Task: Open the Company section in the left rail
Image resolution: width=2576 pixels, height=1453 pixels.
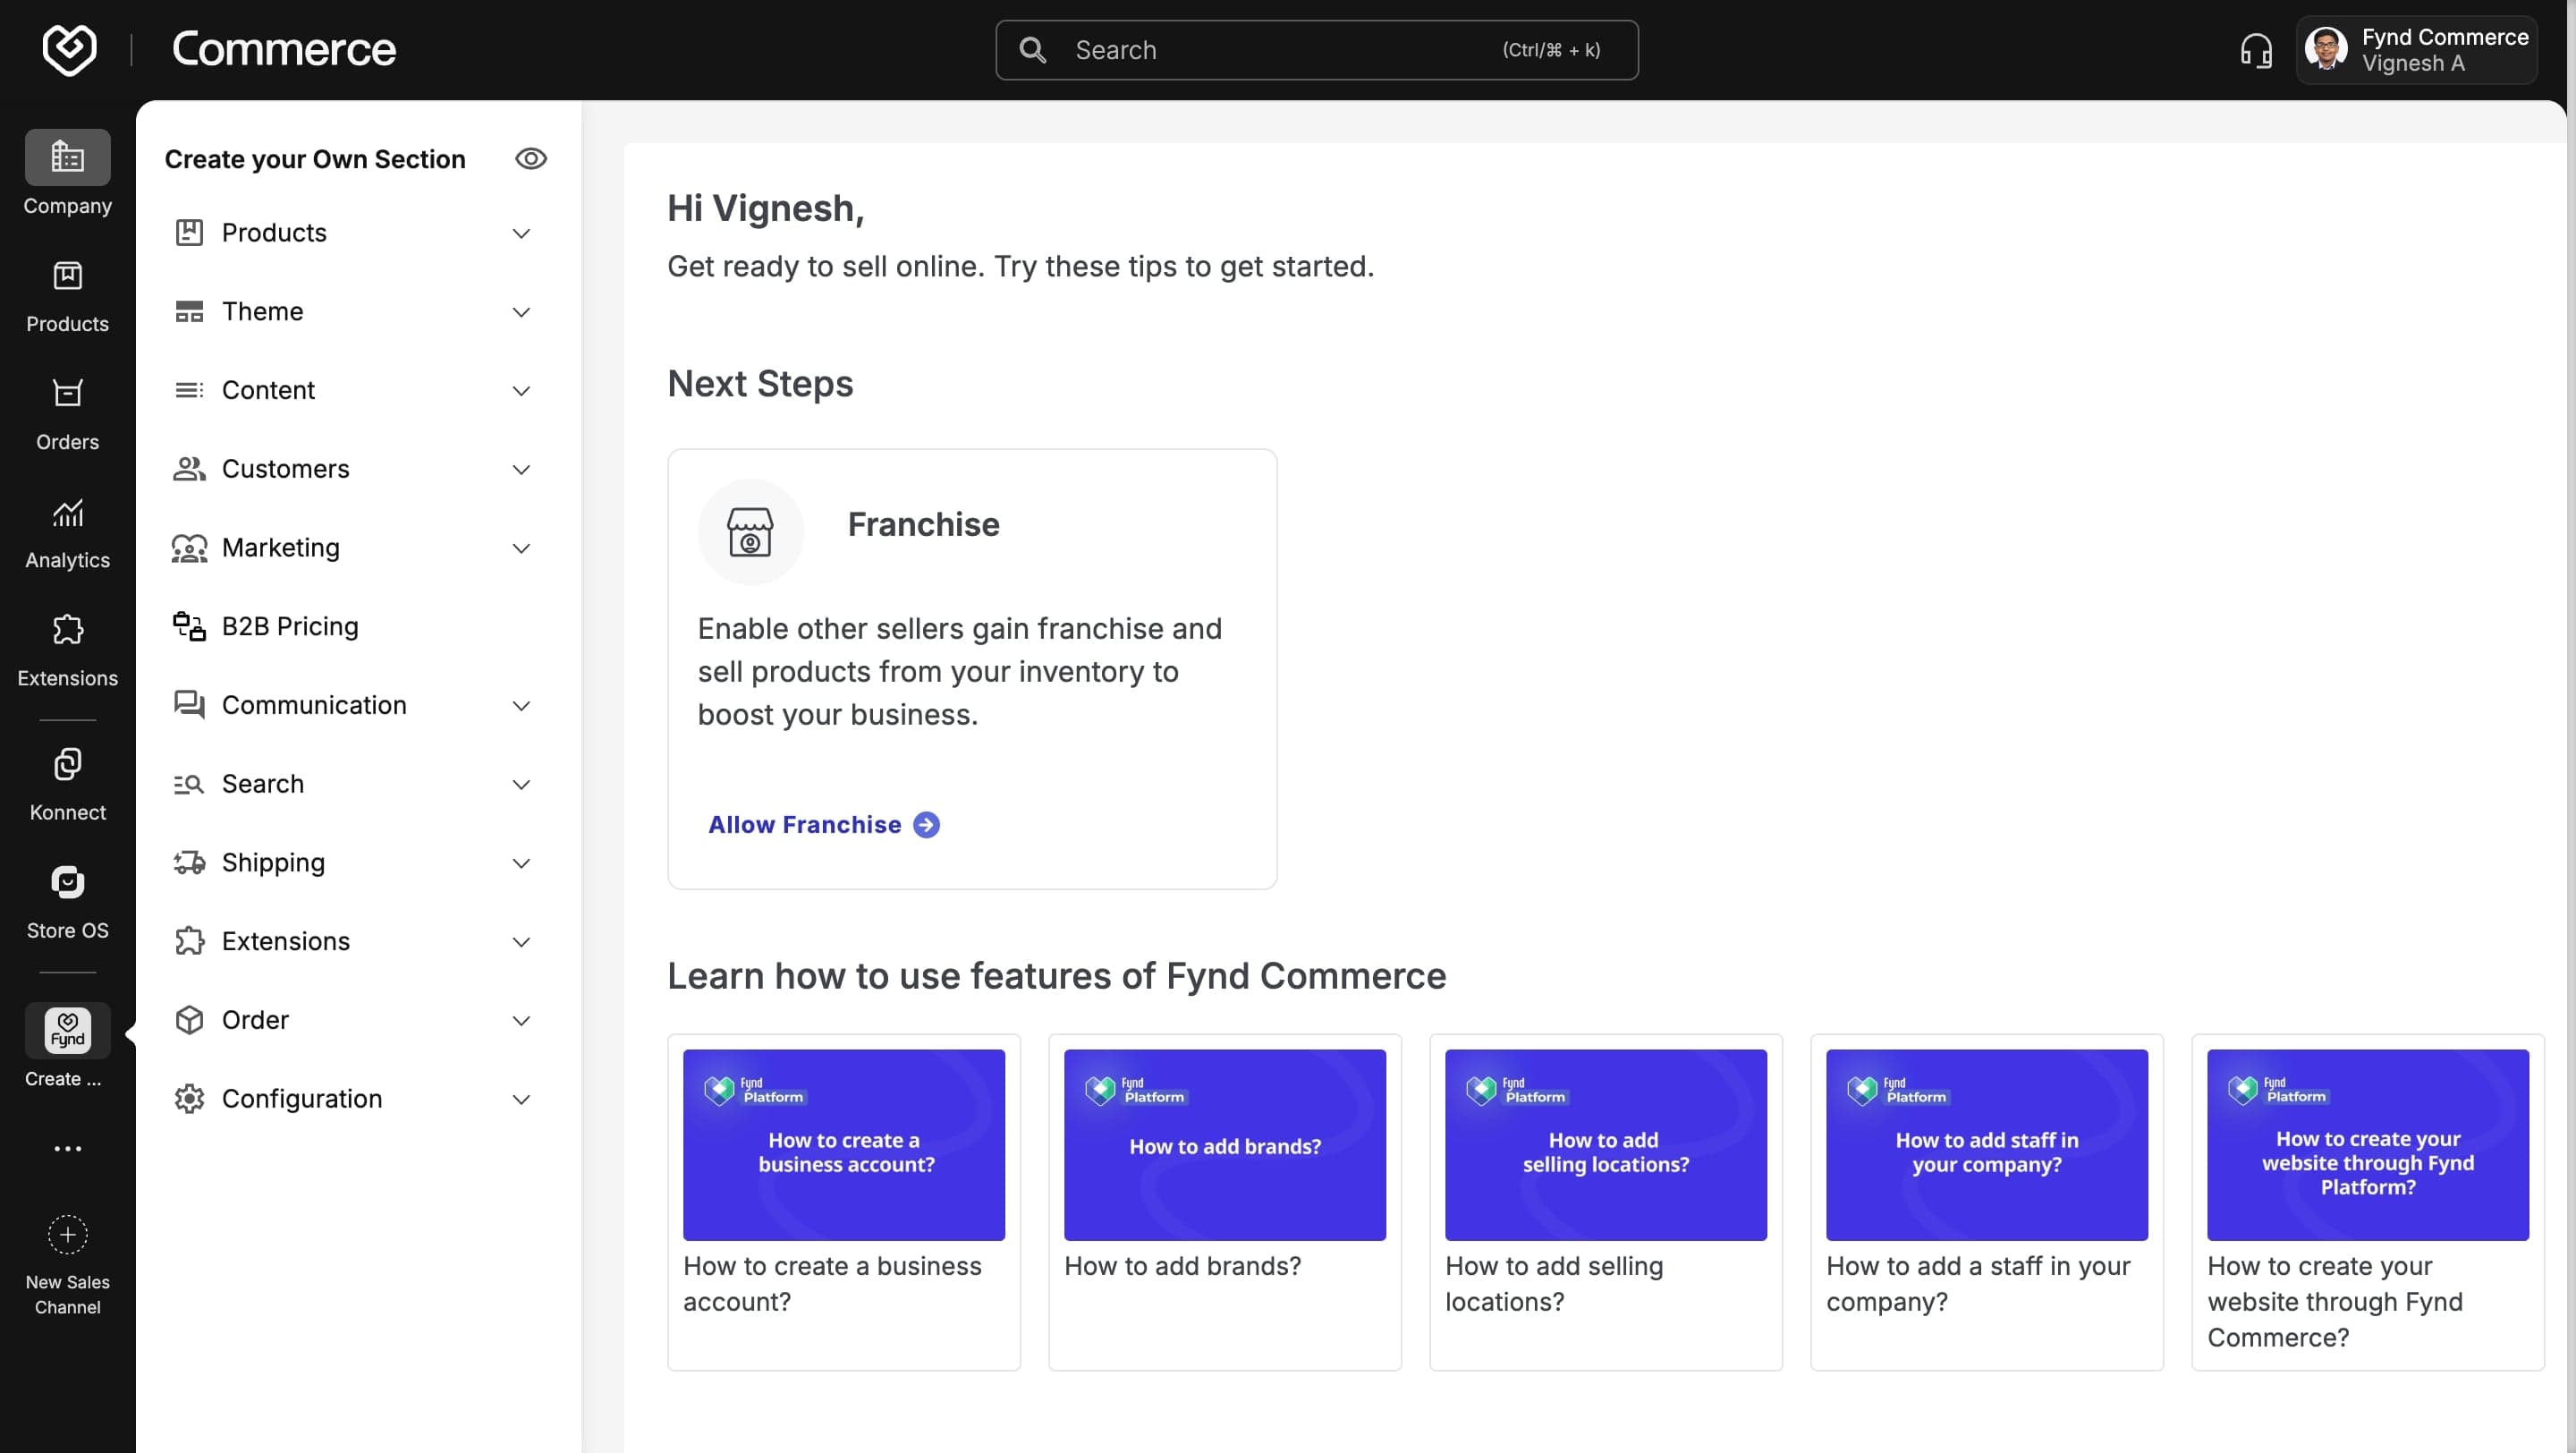Action: 67,173
